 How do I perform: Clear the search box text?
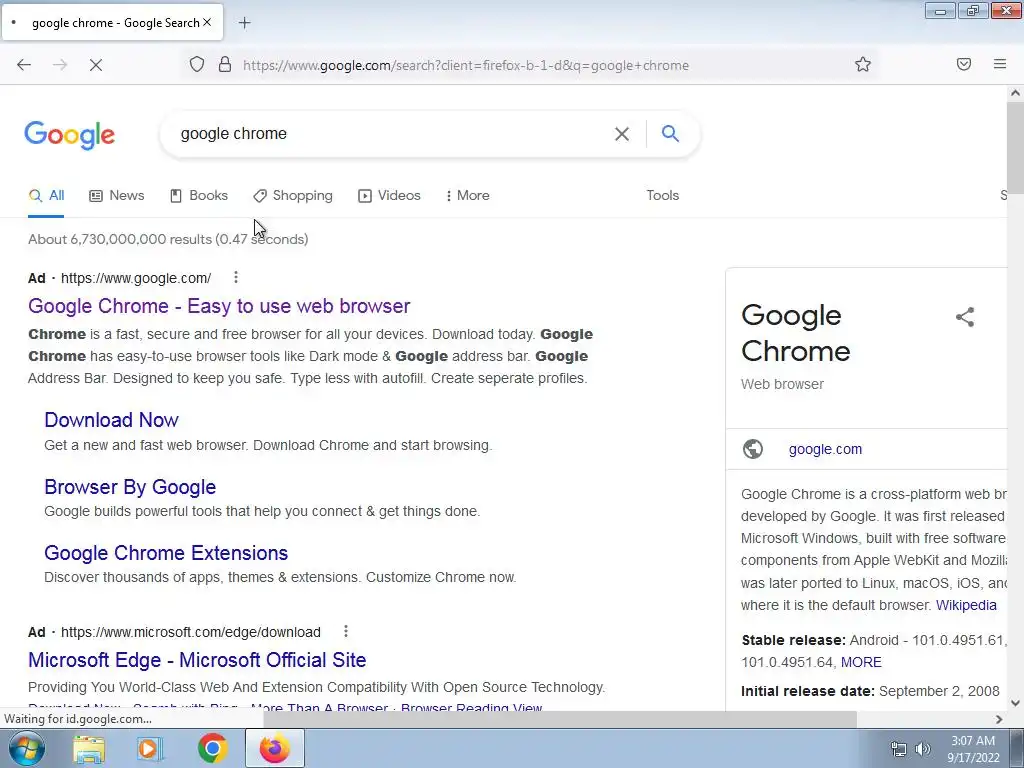click(622, 134)
